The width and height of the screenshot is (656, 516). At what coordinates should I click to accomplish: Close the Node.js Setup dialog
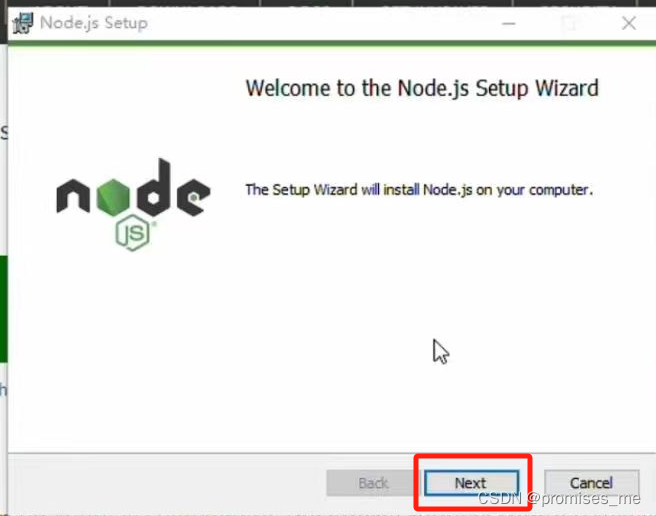[629, 23]
